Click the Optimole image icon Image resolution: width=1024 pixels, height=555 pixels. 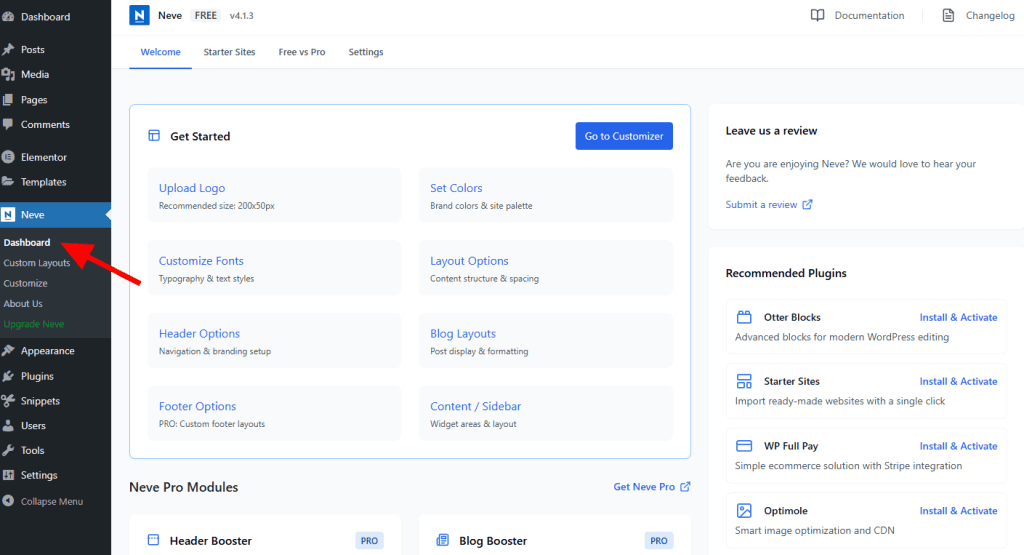[x=744, y=511]
